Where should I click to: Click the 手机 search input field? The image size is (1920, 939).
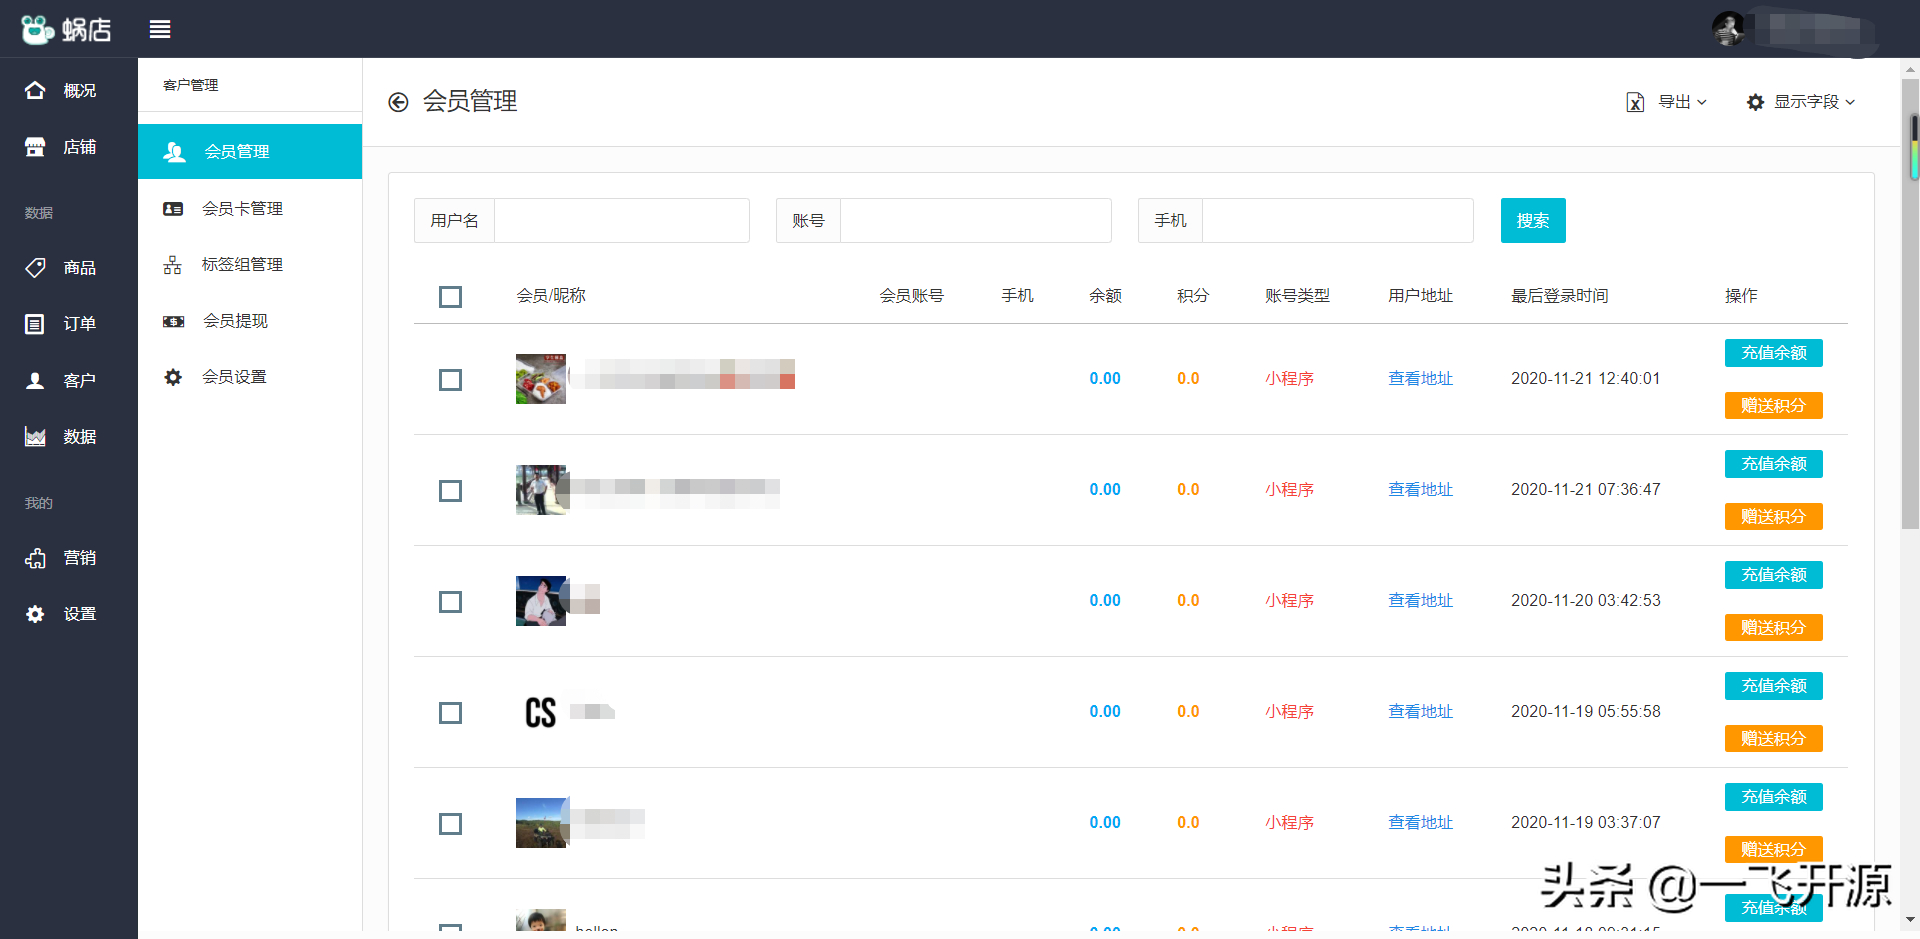click(x=1338, y=220)
